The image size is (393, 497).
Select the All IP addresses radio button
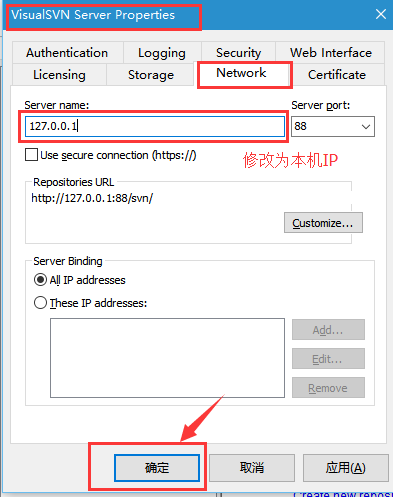(x=40, y=280)
